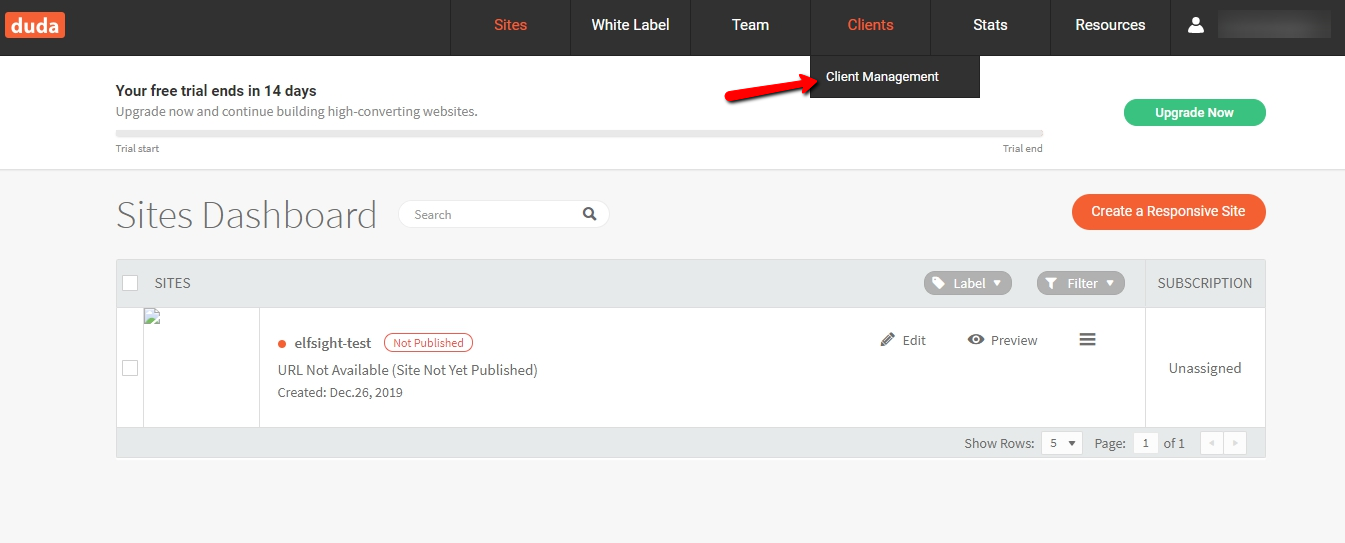Open the Stats menu
The height and width of the screenshot is (543, 1345).
(x=990, y=27)
